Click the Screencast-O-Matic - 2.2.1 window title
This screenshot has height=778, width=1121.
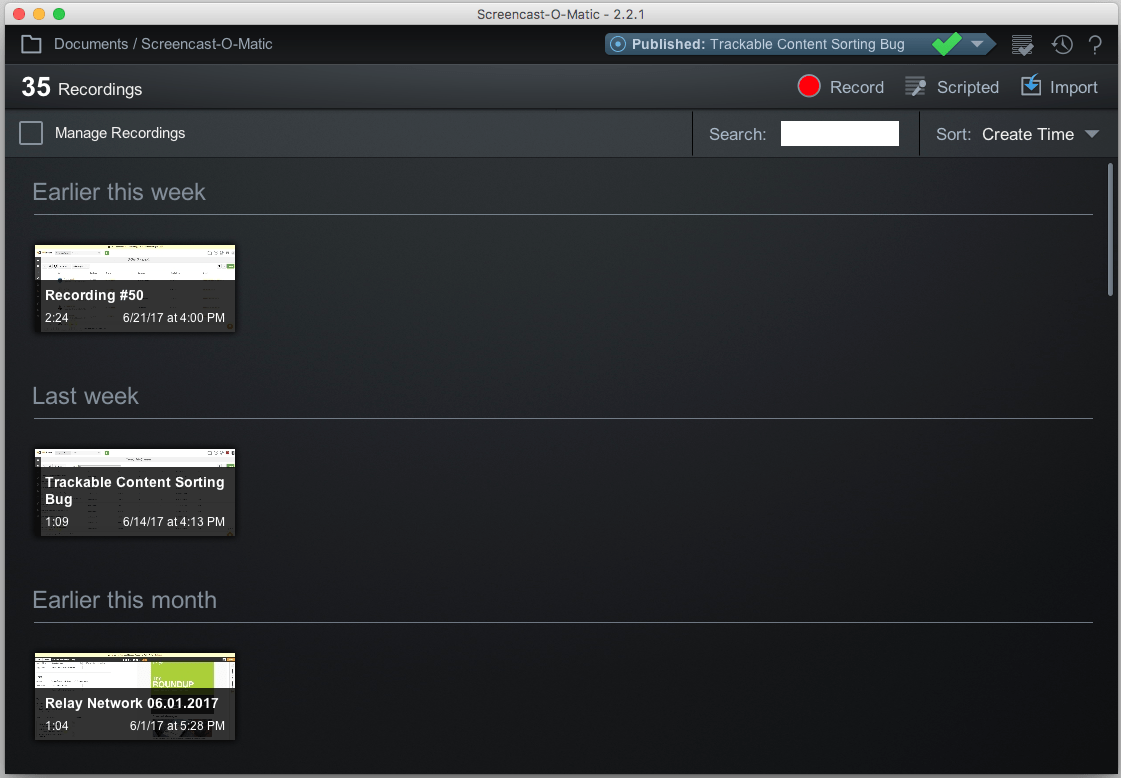[560, 14]
